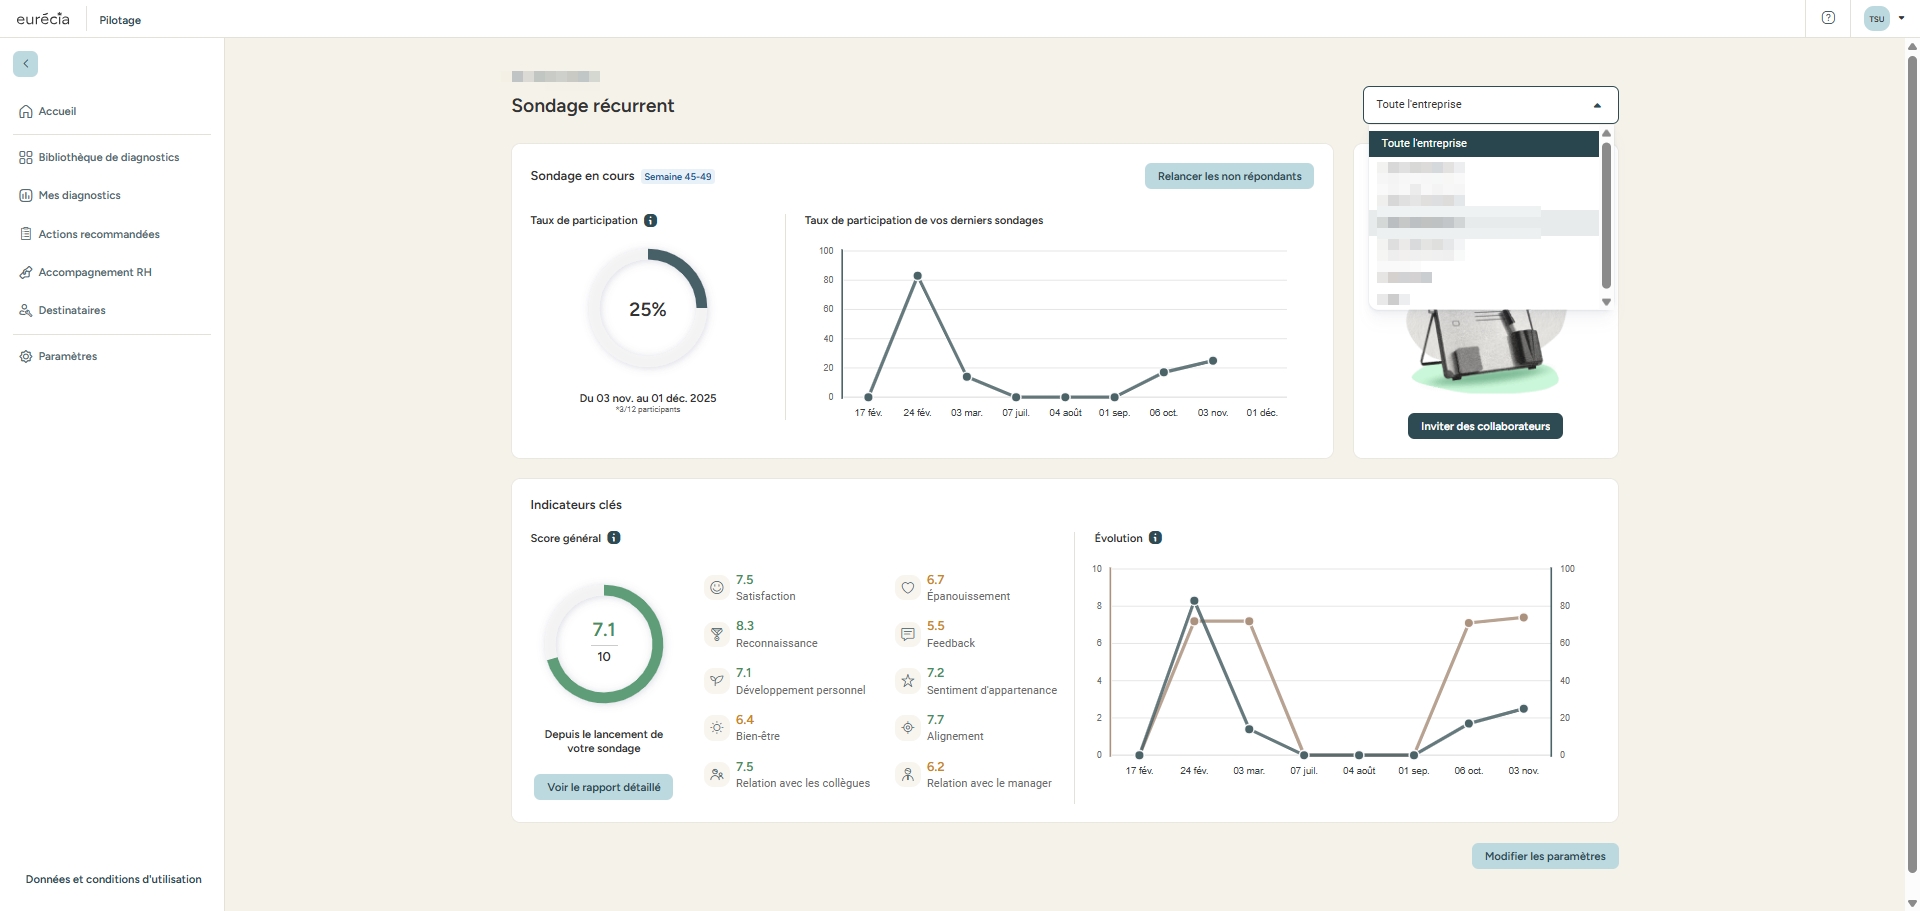Go to Actions recommandées menu item
The width and height of the screenshot is (1920, 911).
(x=98, y=234)
